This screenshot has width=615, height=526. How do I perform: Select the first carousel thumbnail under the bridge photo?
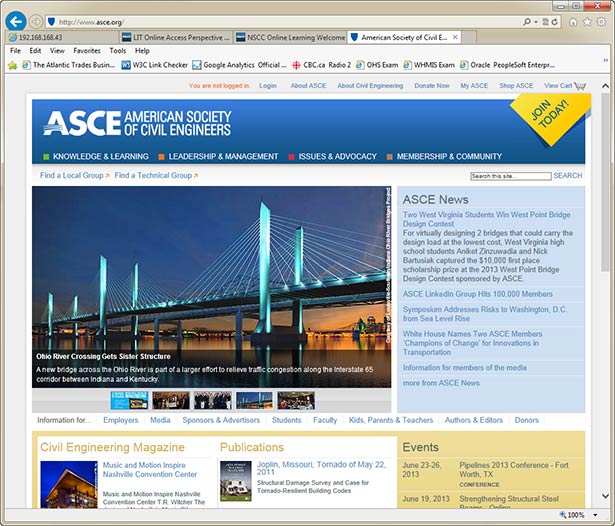click(129, 400)
